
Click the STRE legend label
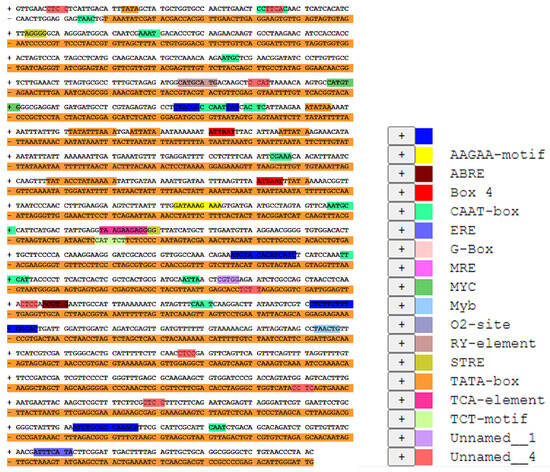[468, 363]
